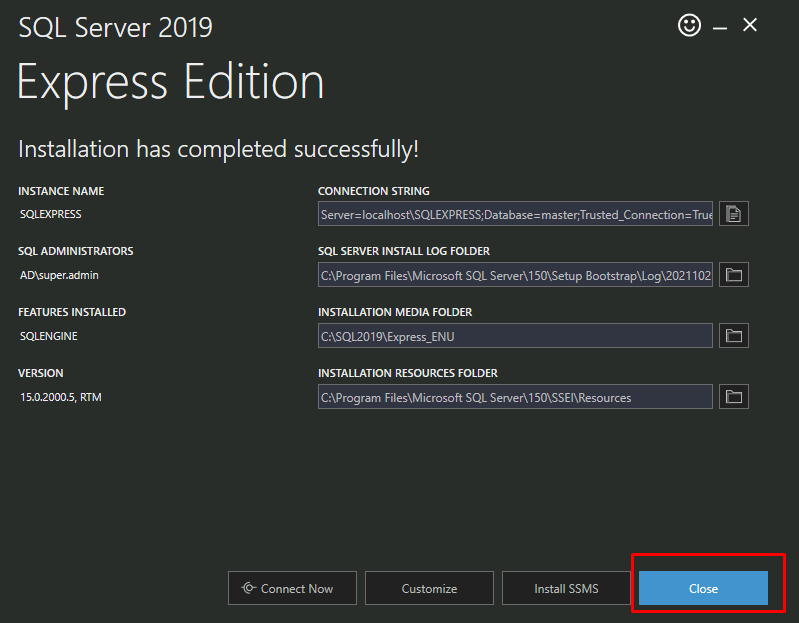This screenshot has width=799, height=623.
Task: Click the install log folder path field
Action: (515, 275)
